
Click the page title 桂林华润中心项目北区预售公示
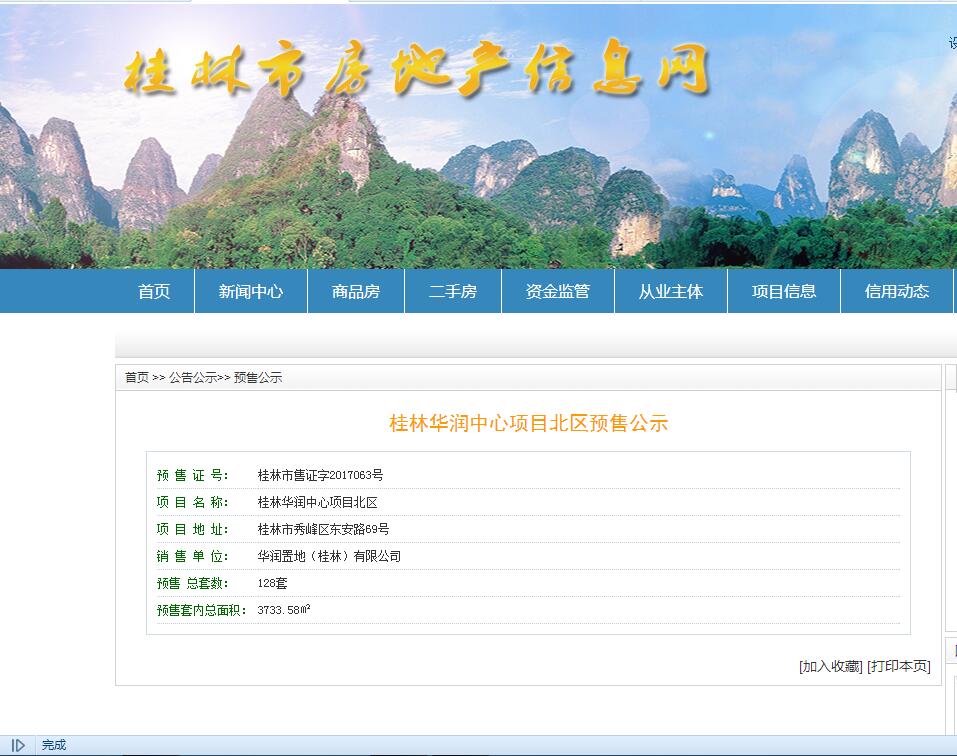click(528, 423)
